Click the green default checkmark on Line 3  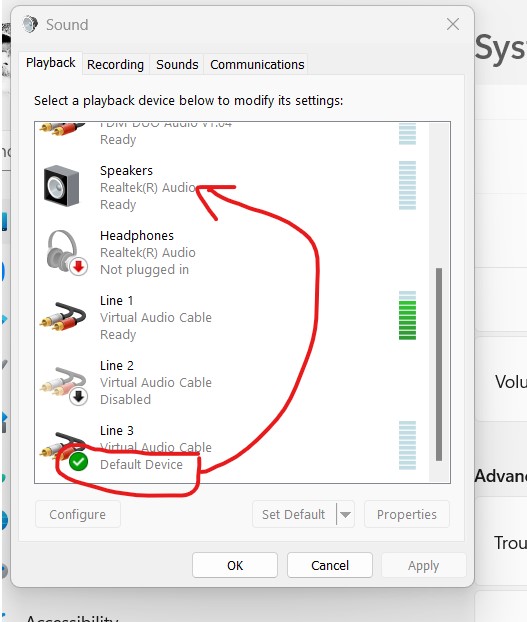[x=79, y=462]
